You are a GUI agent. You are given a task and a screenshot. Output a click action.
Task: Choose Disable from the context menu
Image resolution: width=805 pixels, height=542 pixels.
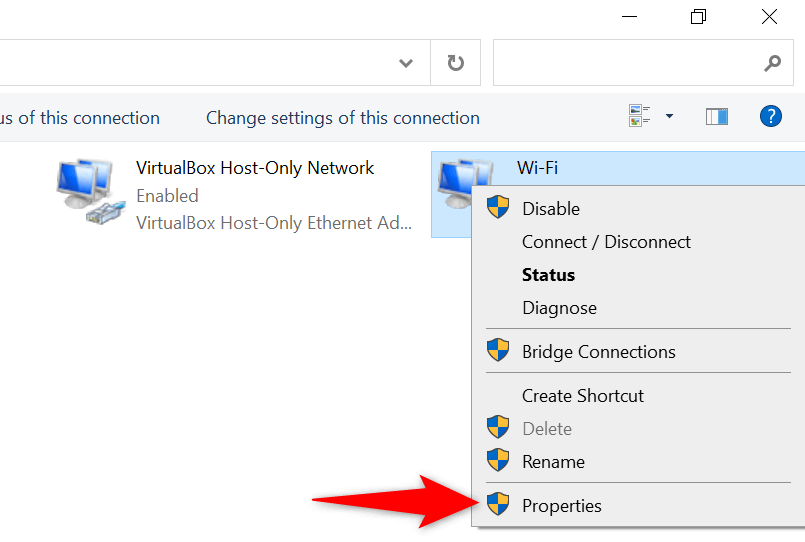pyautogui.click(x=551, y=209)
